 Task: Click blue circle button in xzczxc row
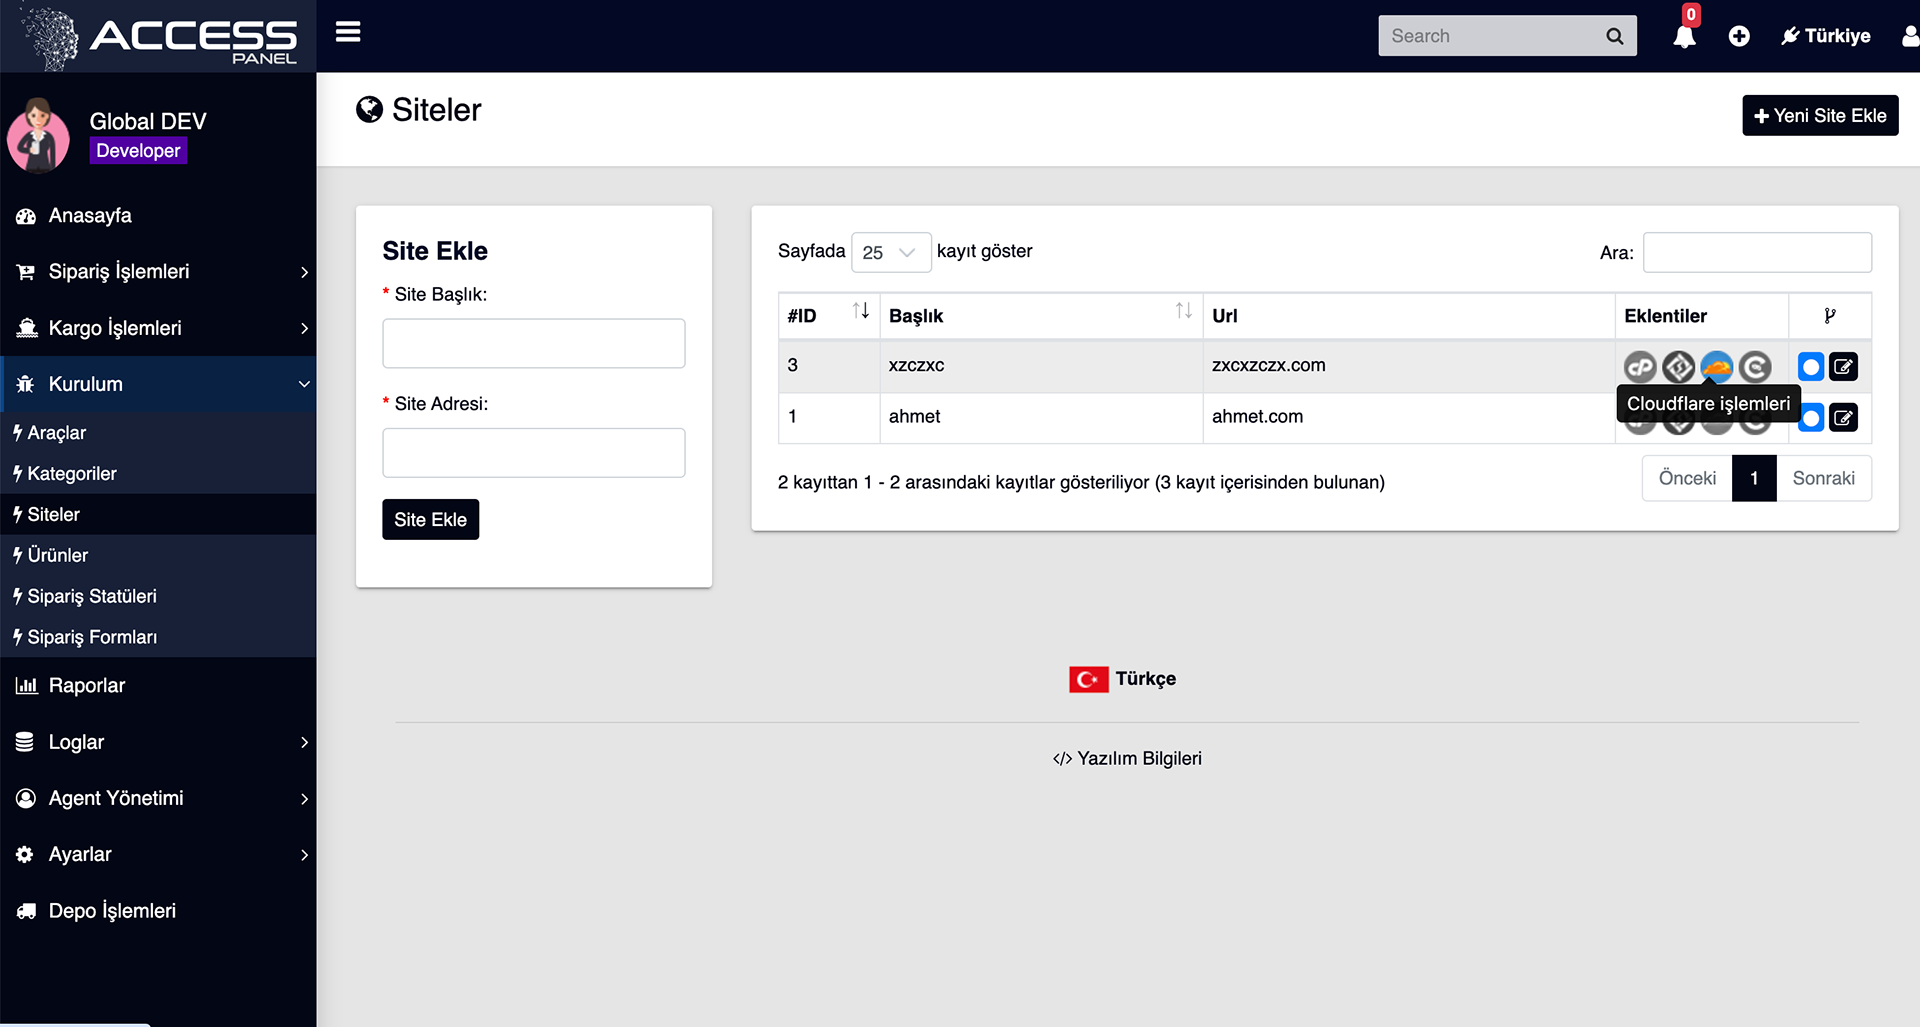(x=1811, y=367)
